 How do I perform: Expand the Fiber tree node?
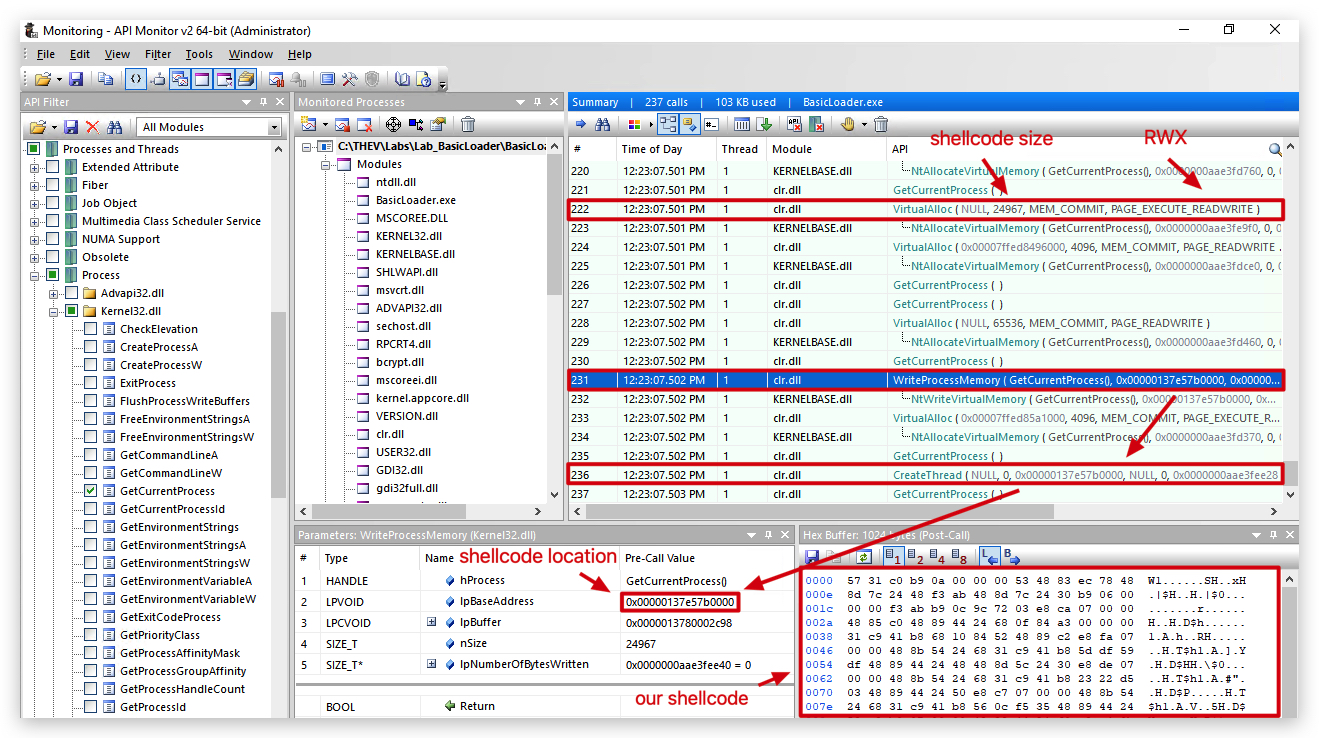point(35,185)
